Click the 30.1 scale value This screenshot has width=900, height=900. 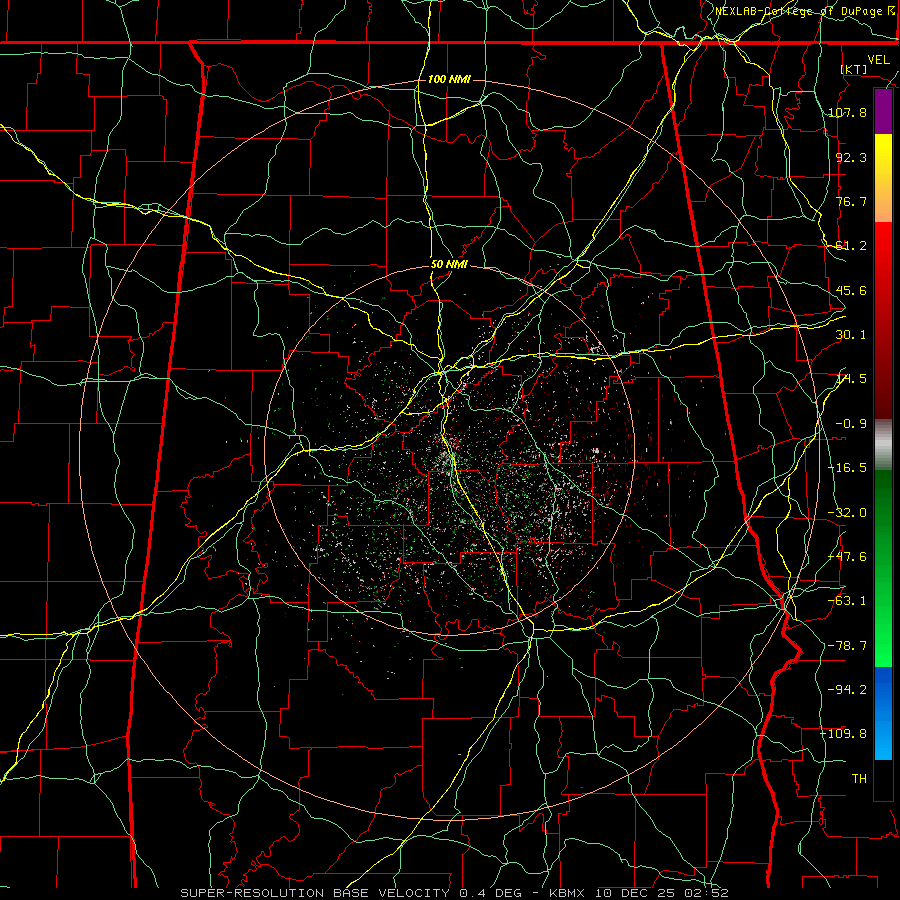tap(851, 335)
